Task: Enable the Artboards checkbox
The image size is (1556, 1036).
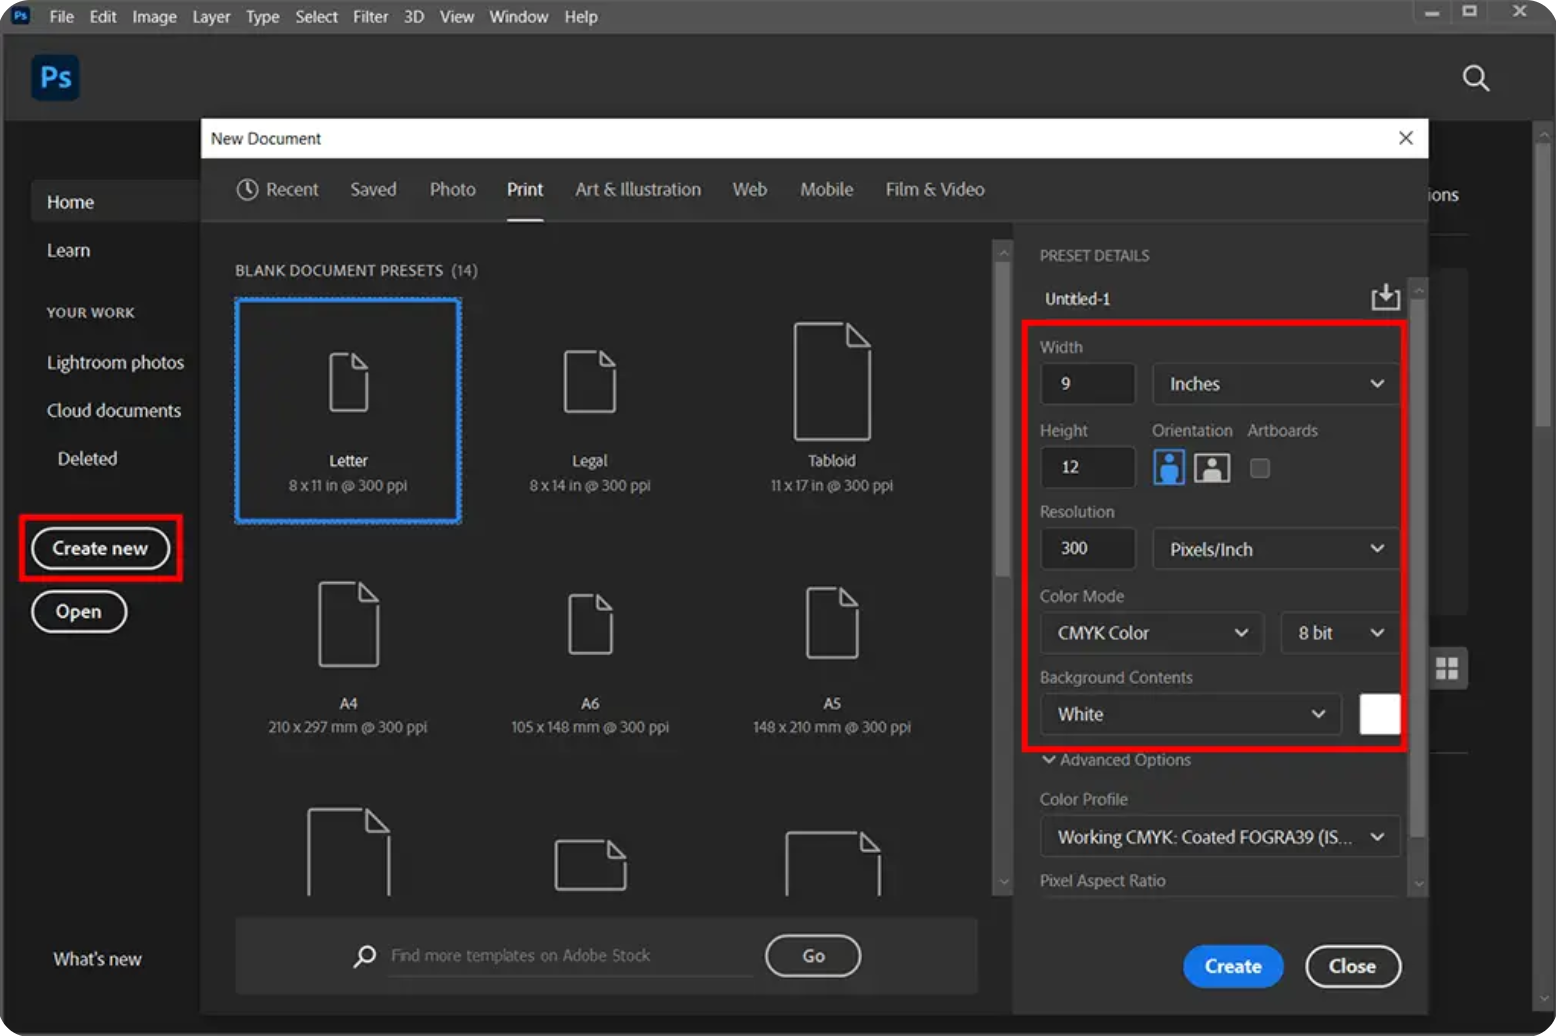Action: pyautogui.click(x=1259, y=467)
